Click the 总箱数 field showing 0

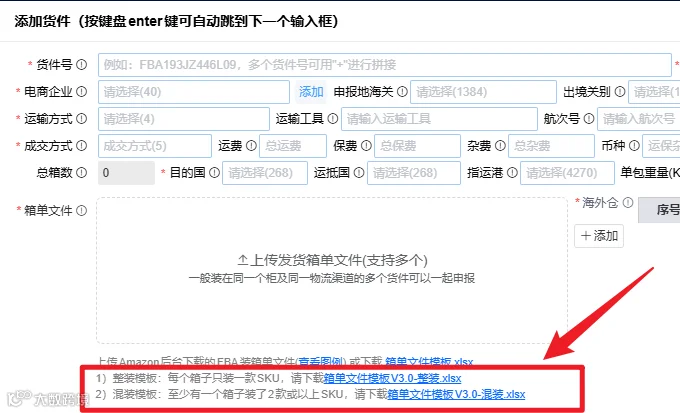click(x=126, y=173)
